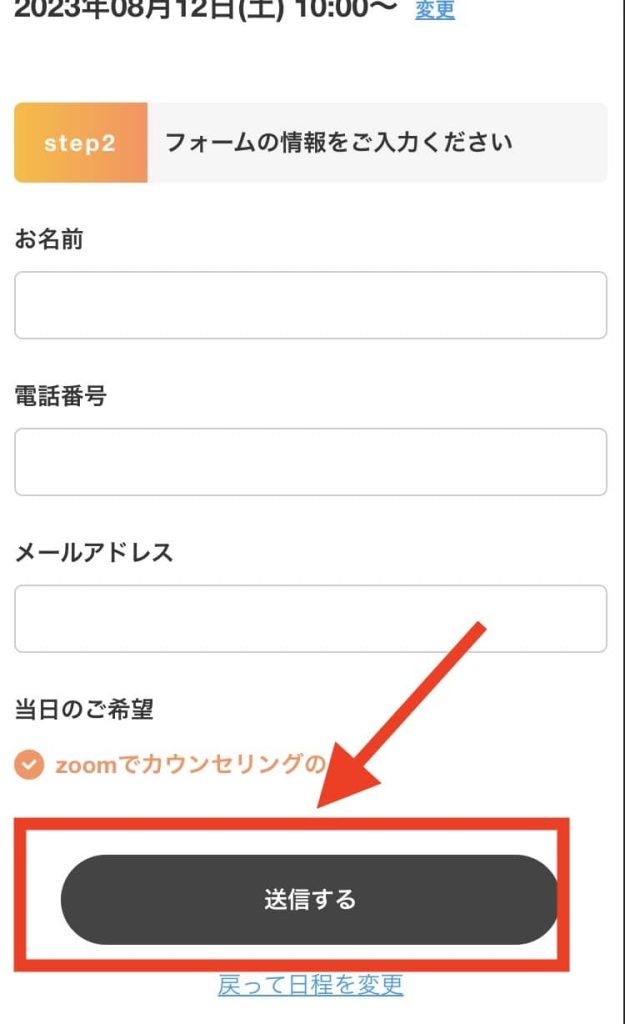Click the お名前 field label
This screenshot has height=1024, width=625.
(49, 240)
